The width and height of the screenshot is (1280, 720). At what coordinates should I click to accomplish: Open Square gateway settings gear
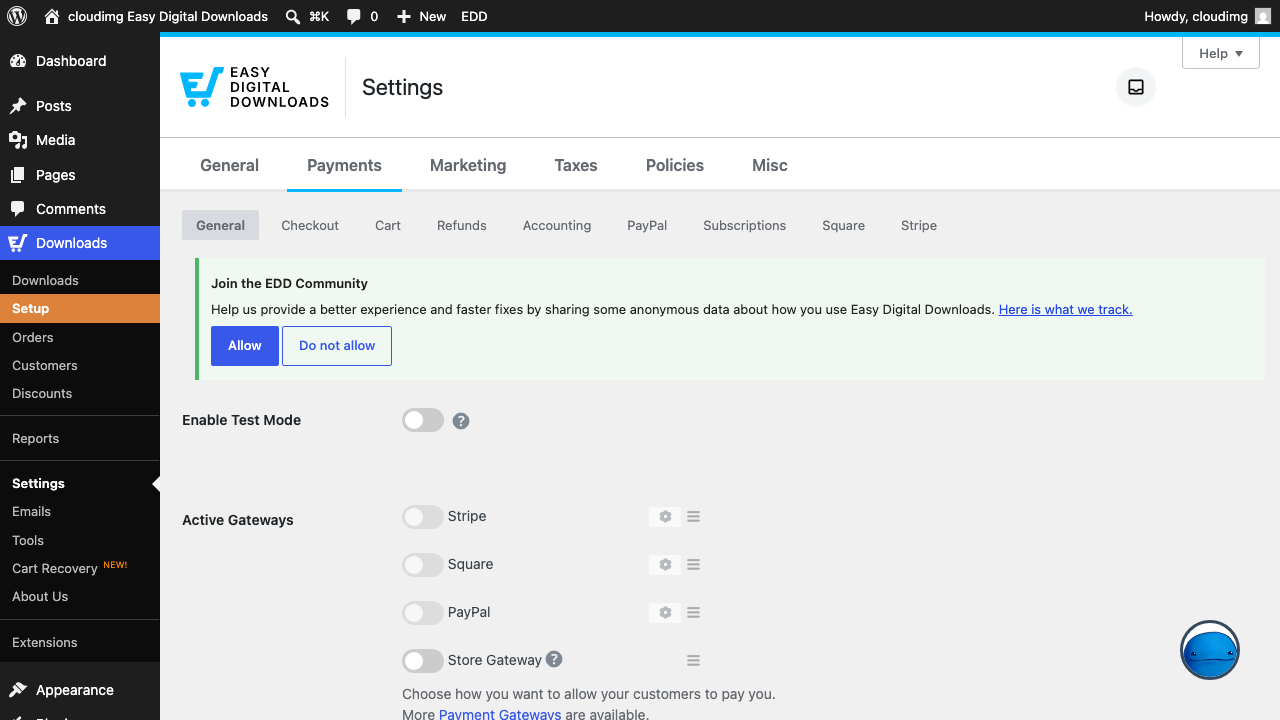tap(665, 565)
